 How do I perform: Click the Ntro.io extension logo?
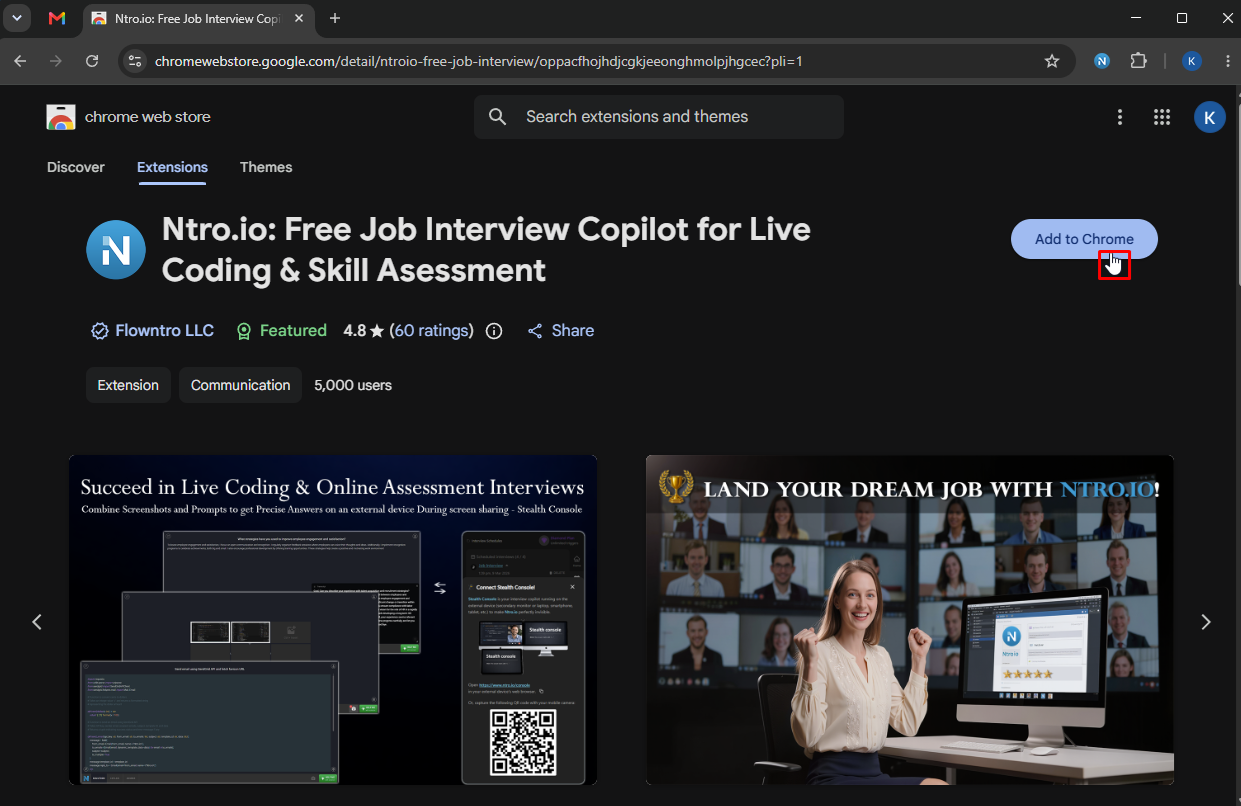pos(116,249)
